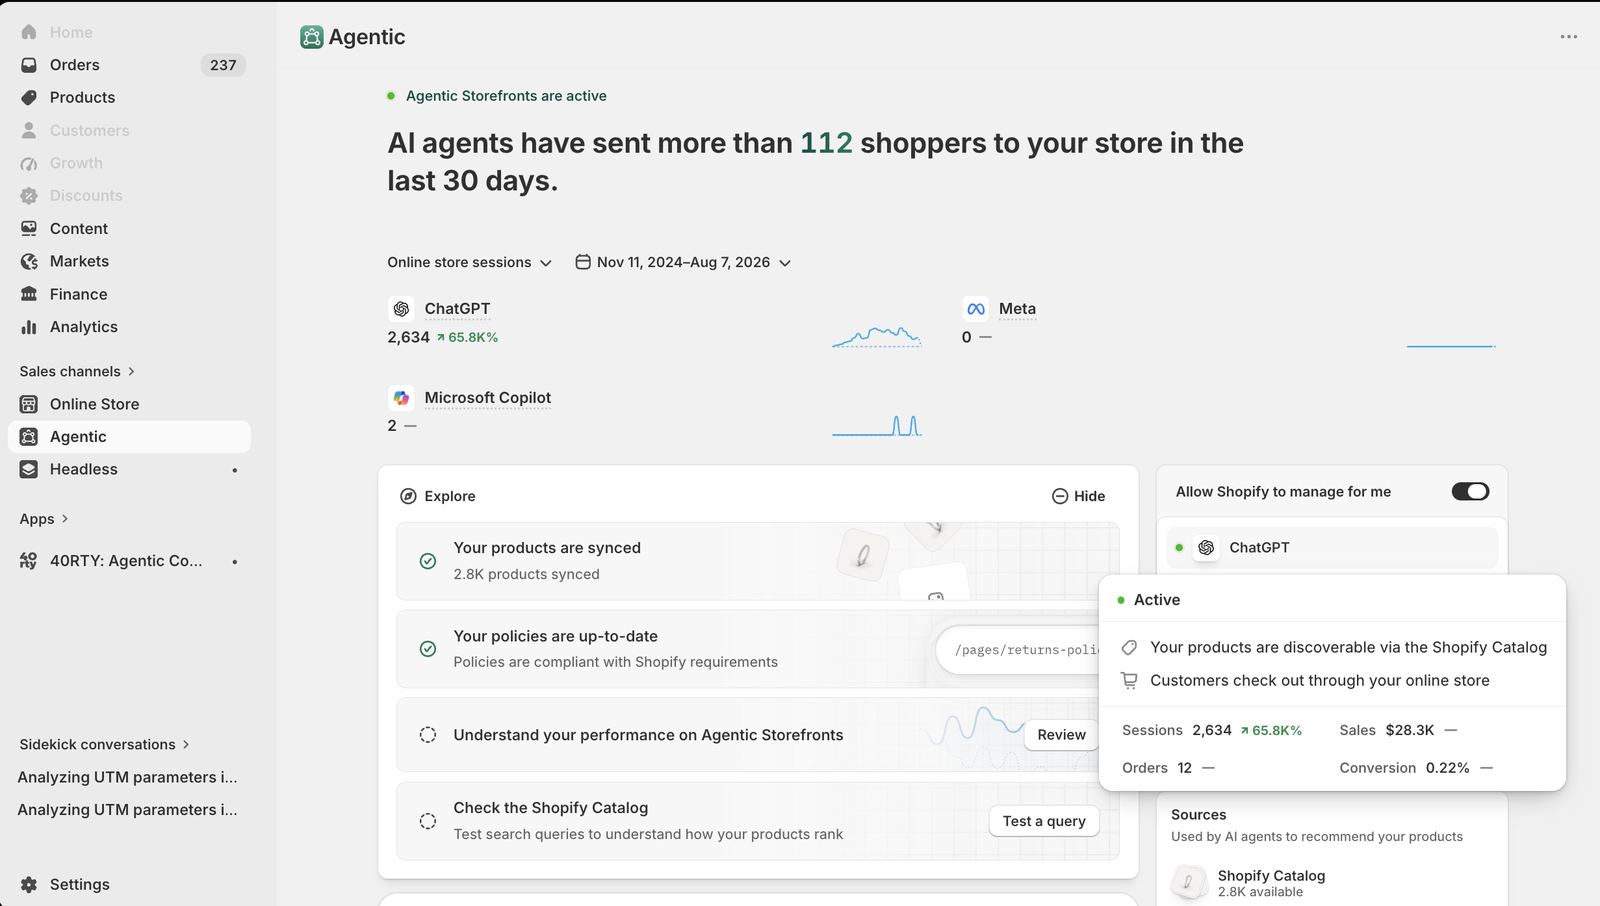Hide the Explore card

[x=1078, y=496]
